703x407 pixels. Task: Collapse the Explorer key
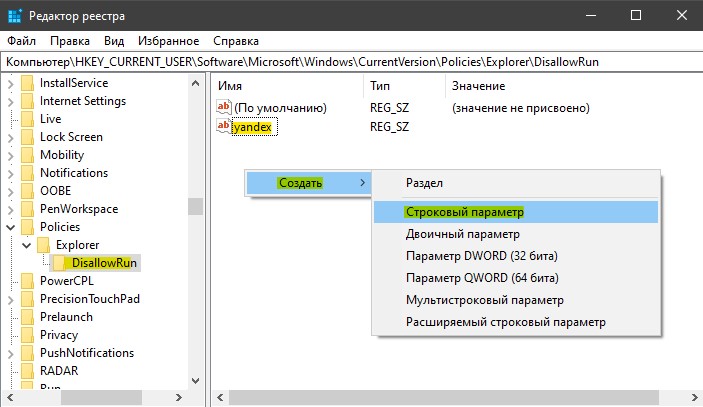point(27,245)
